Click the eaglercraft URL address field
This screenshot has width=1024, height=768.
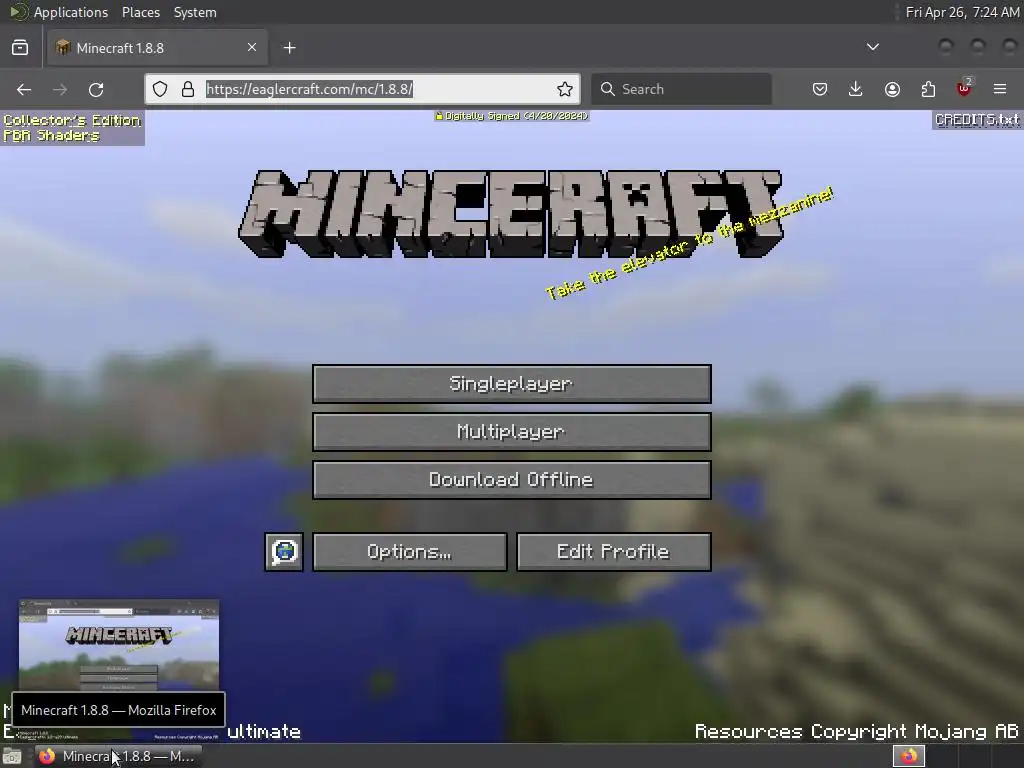[x=362, y=89]
